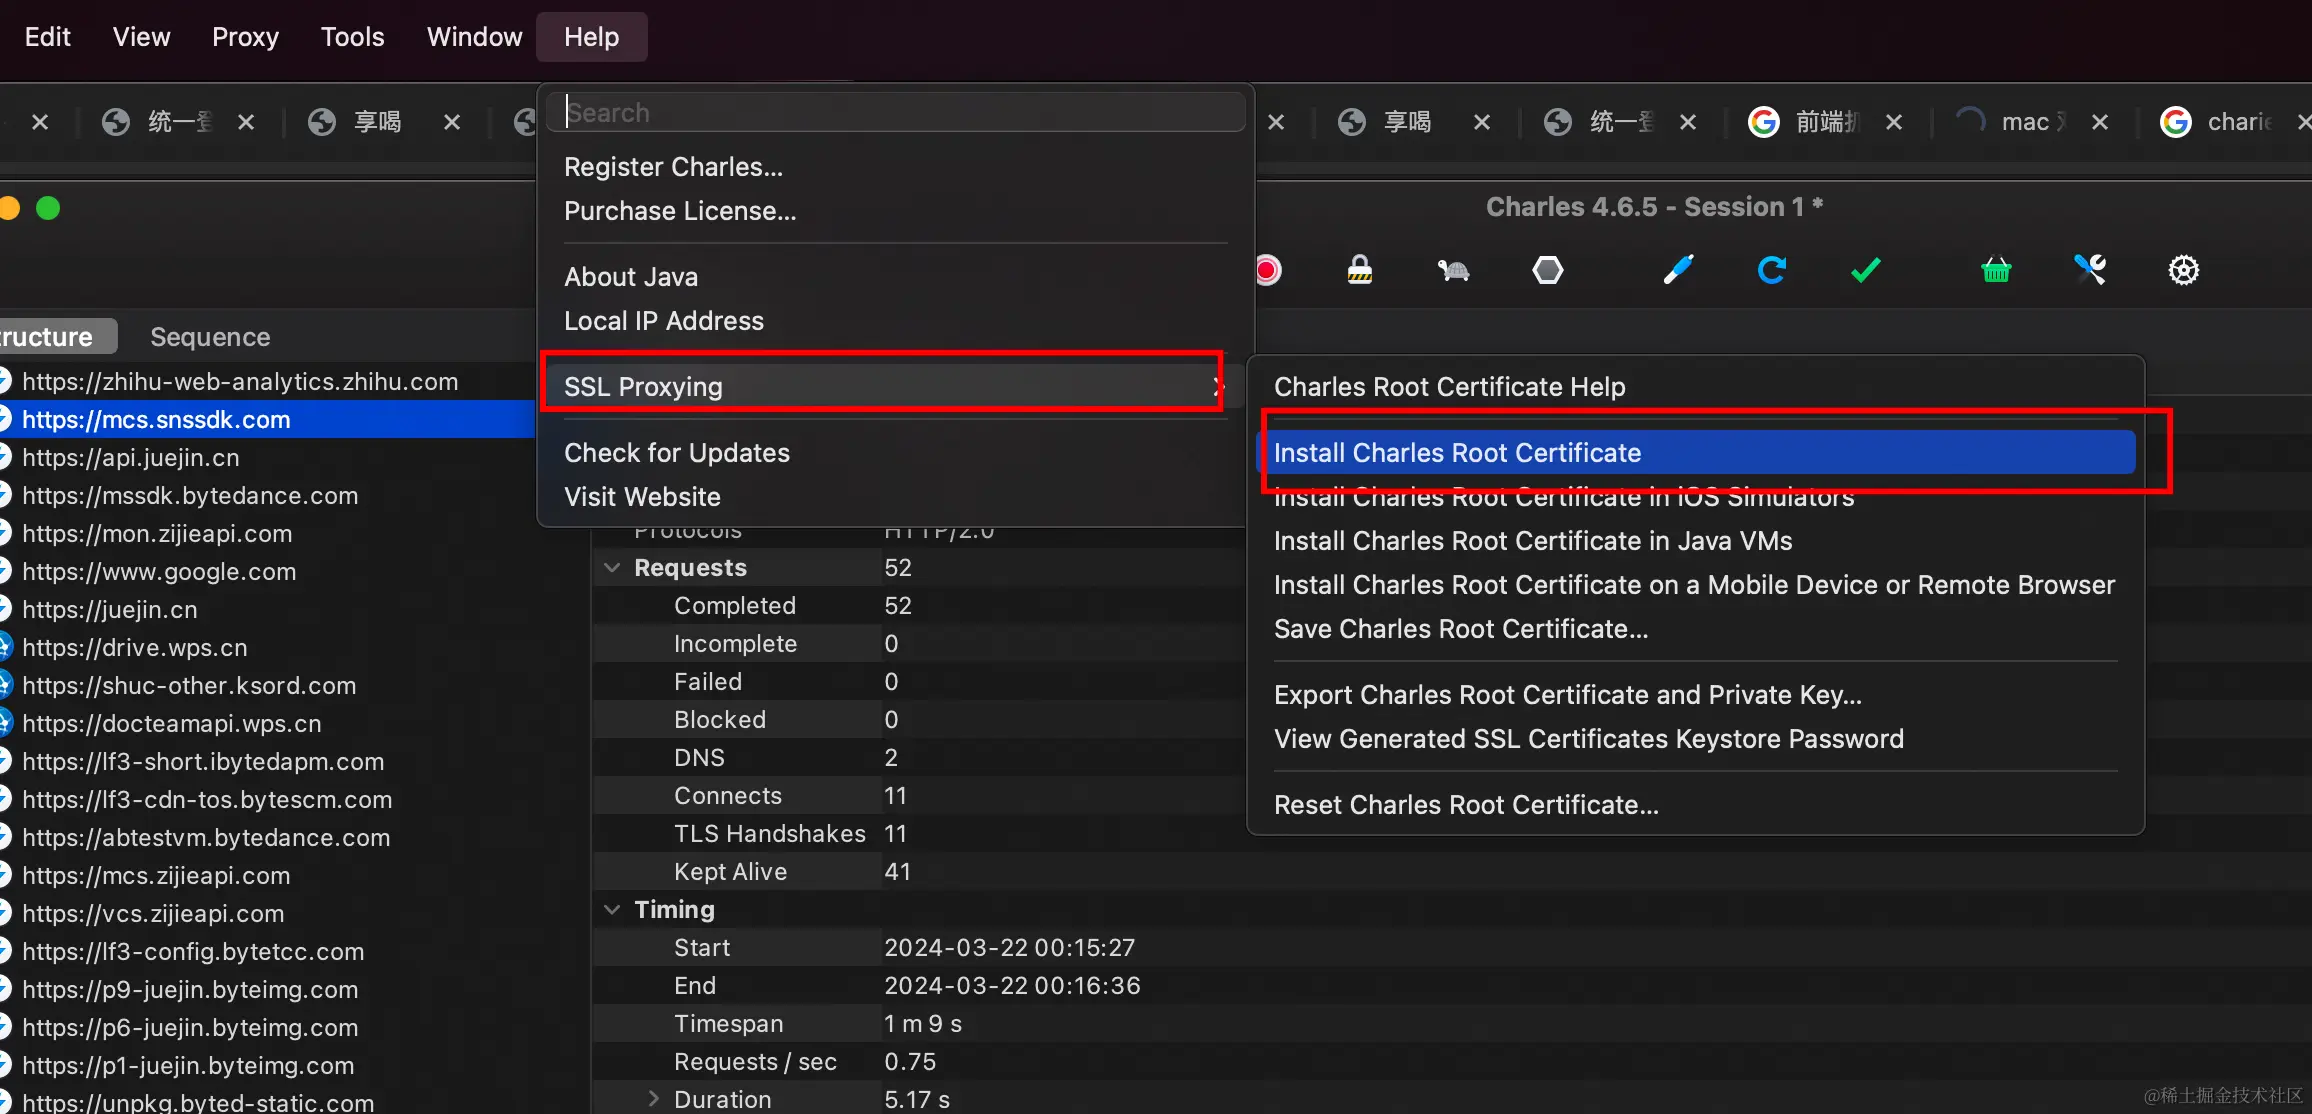Close the mac browser tab
The width and height of the screenshot is (2312, 1114).
click(2100, 122)
